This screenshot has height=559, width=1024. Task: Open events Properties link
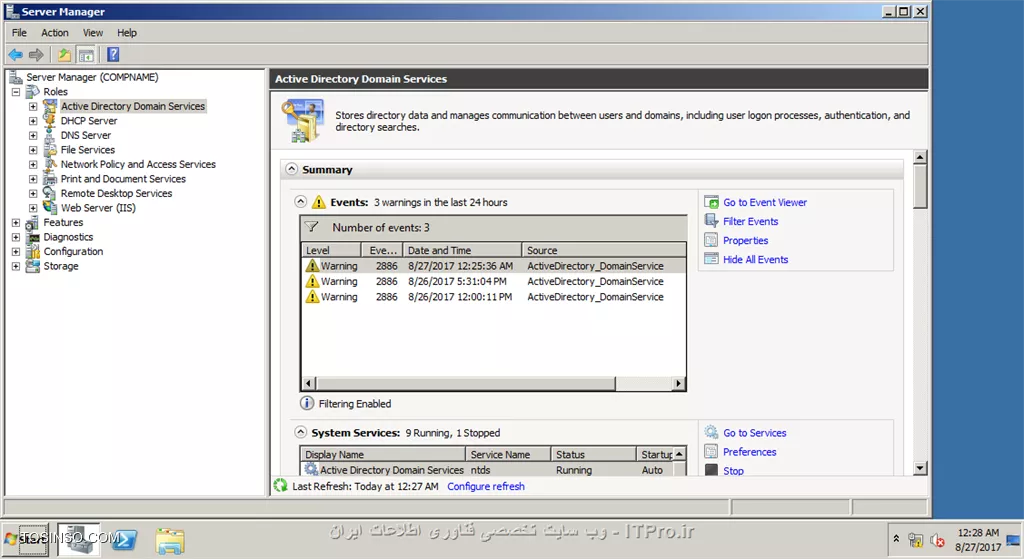click(x=745, y=240)
